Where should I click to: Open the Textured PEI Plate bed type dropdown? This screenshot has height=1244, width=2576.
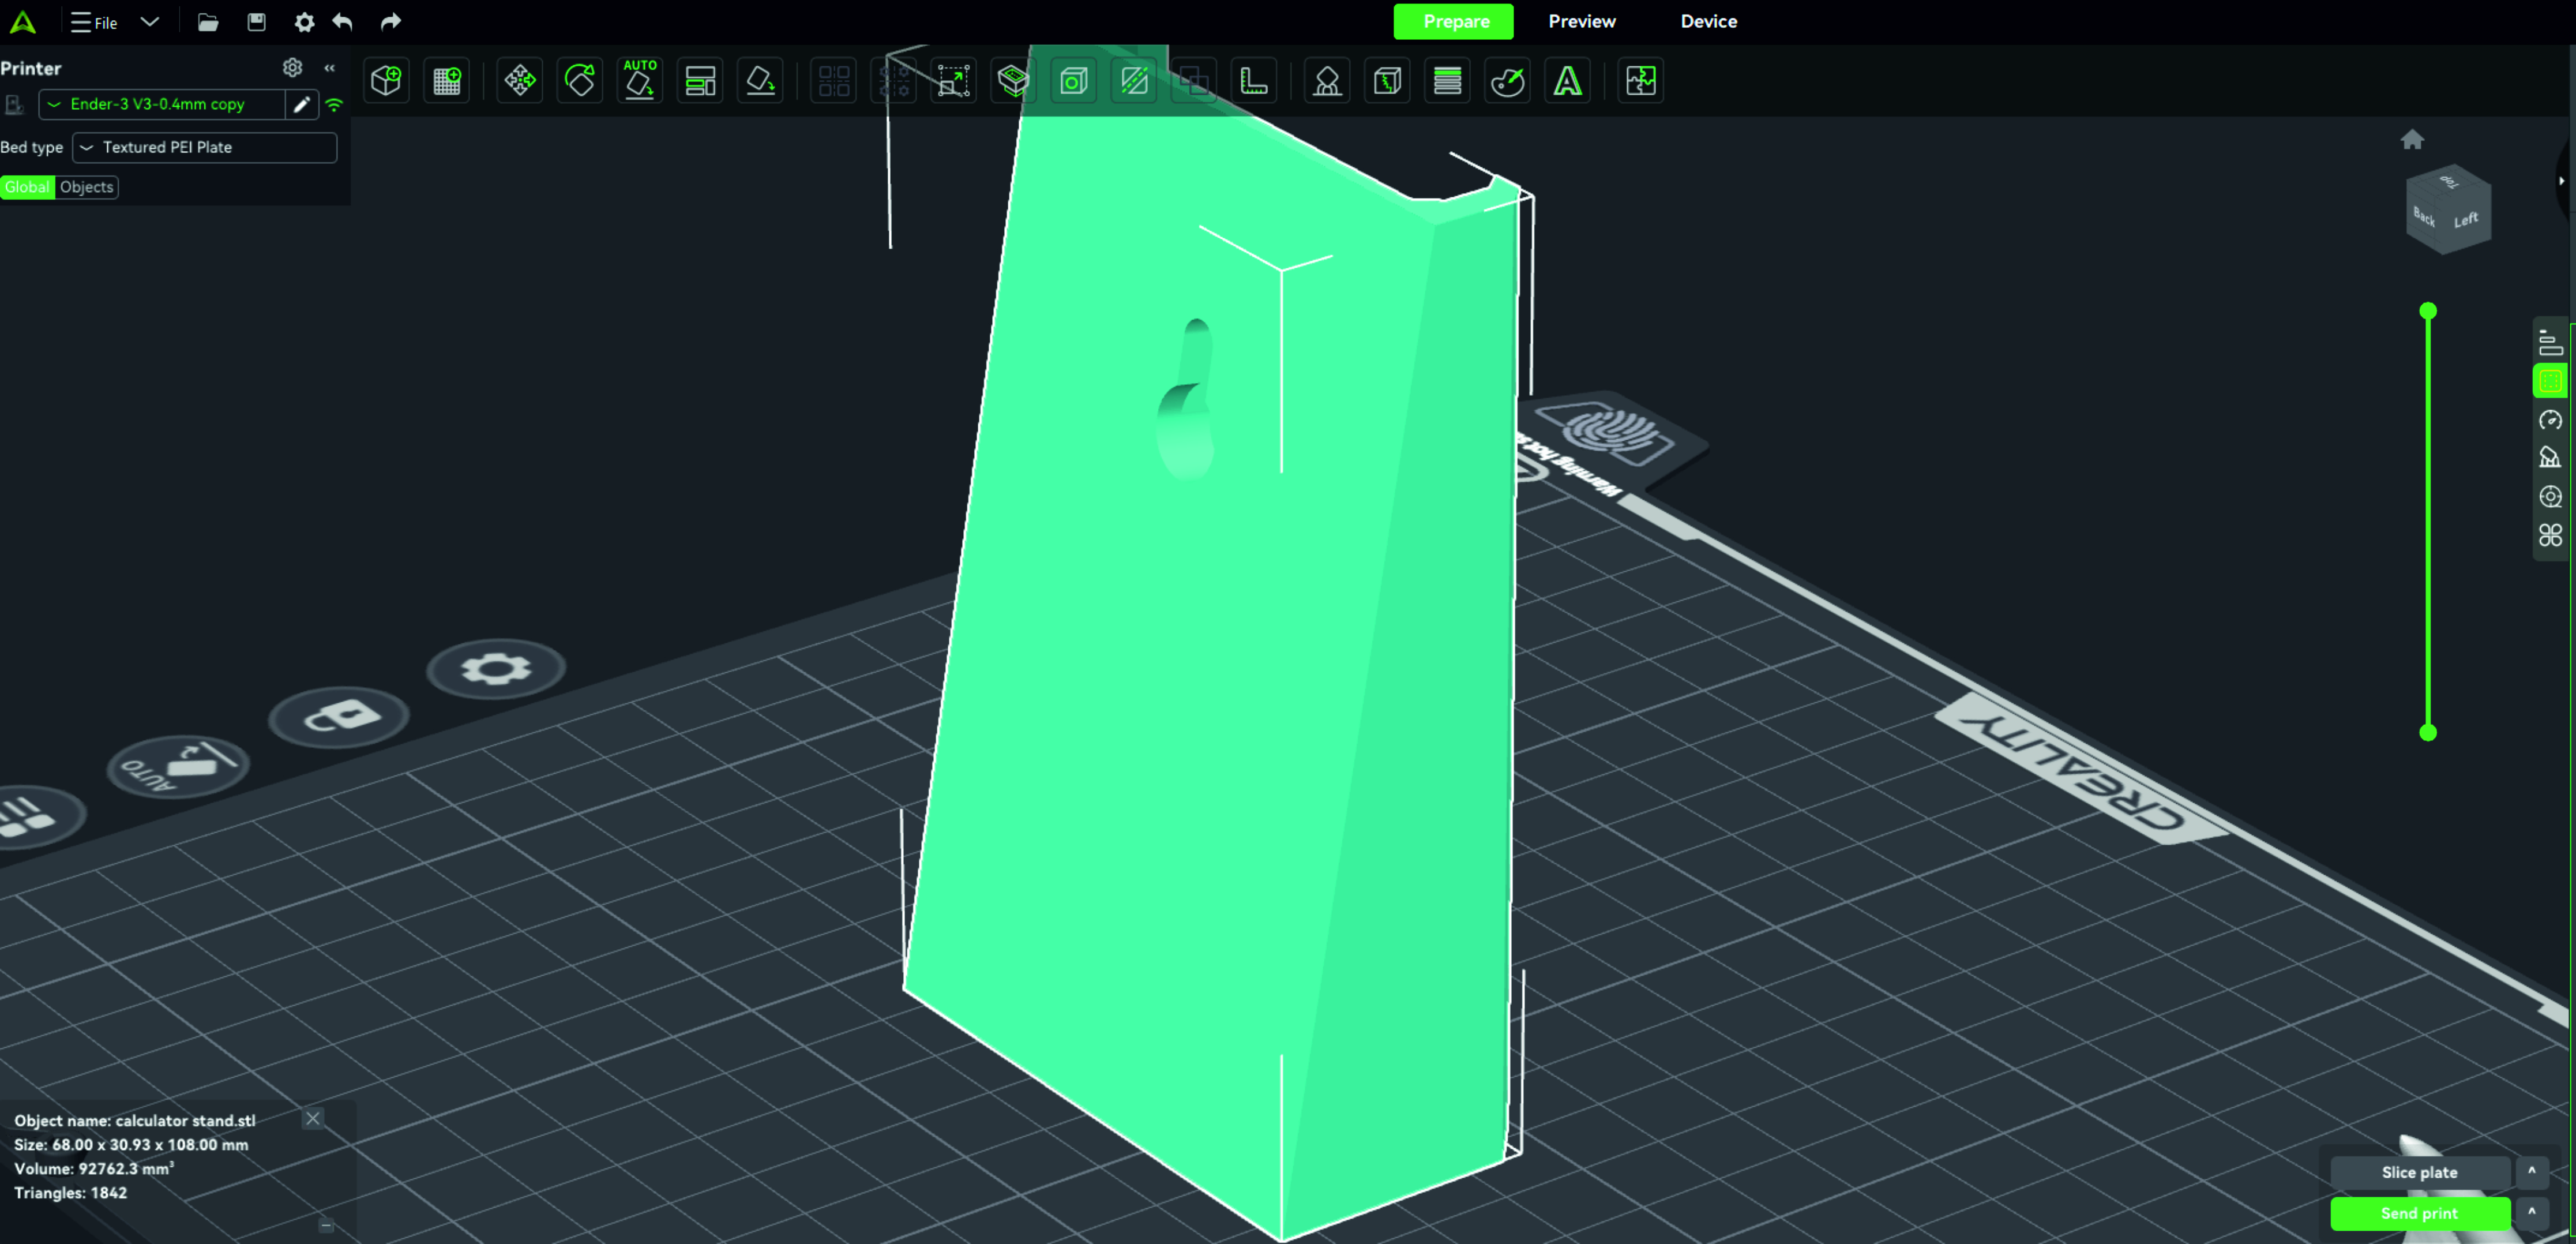205,147
